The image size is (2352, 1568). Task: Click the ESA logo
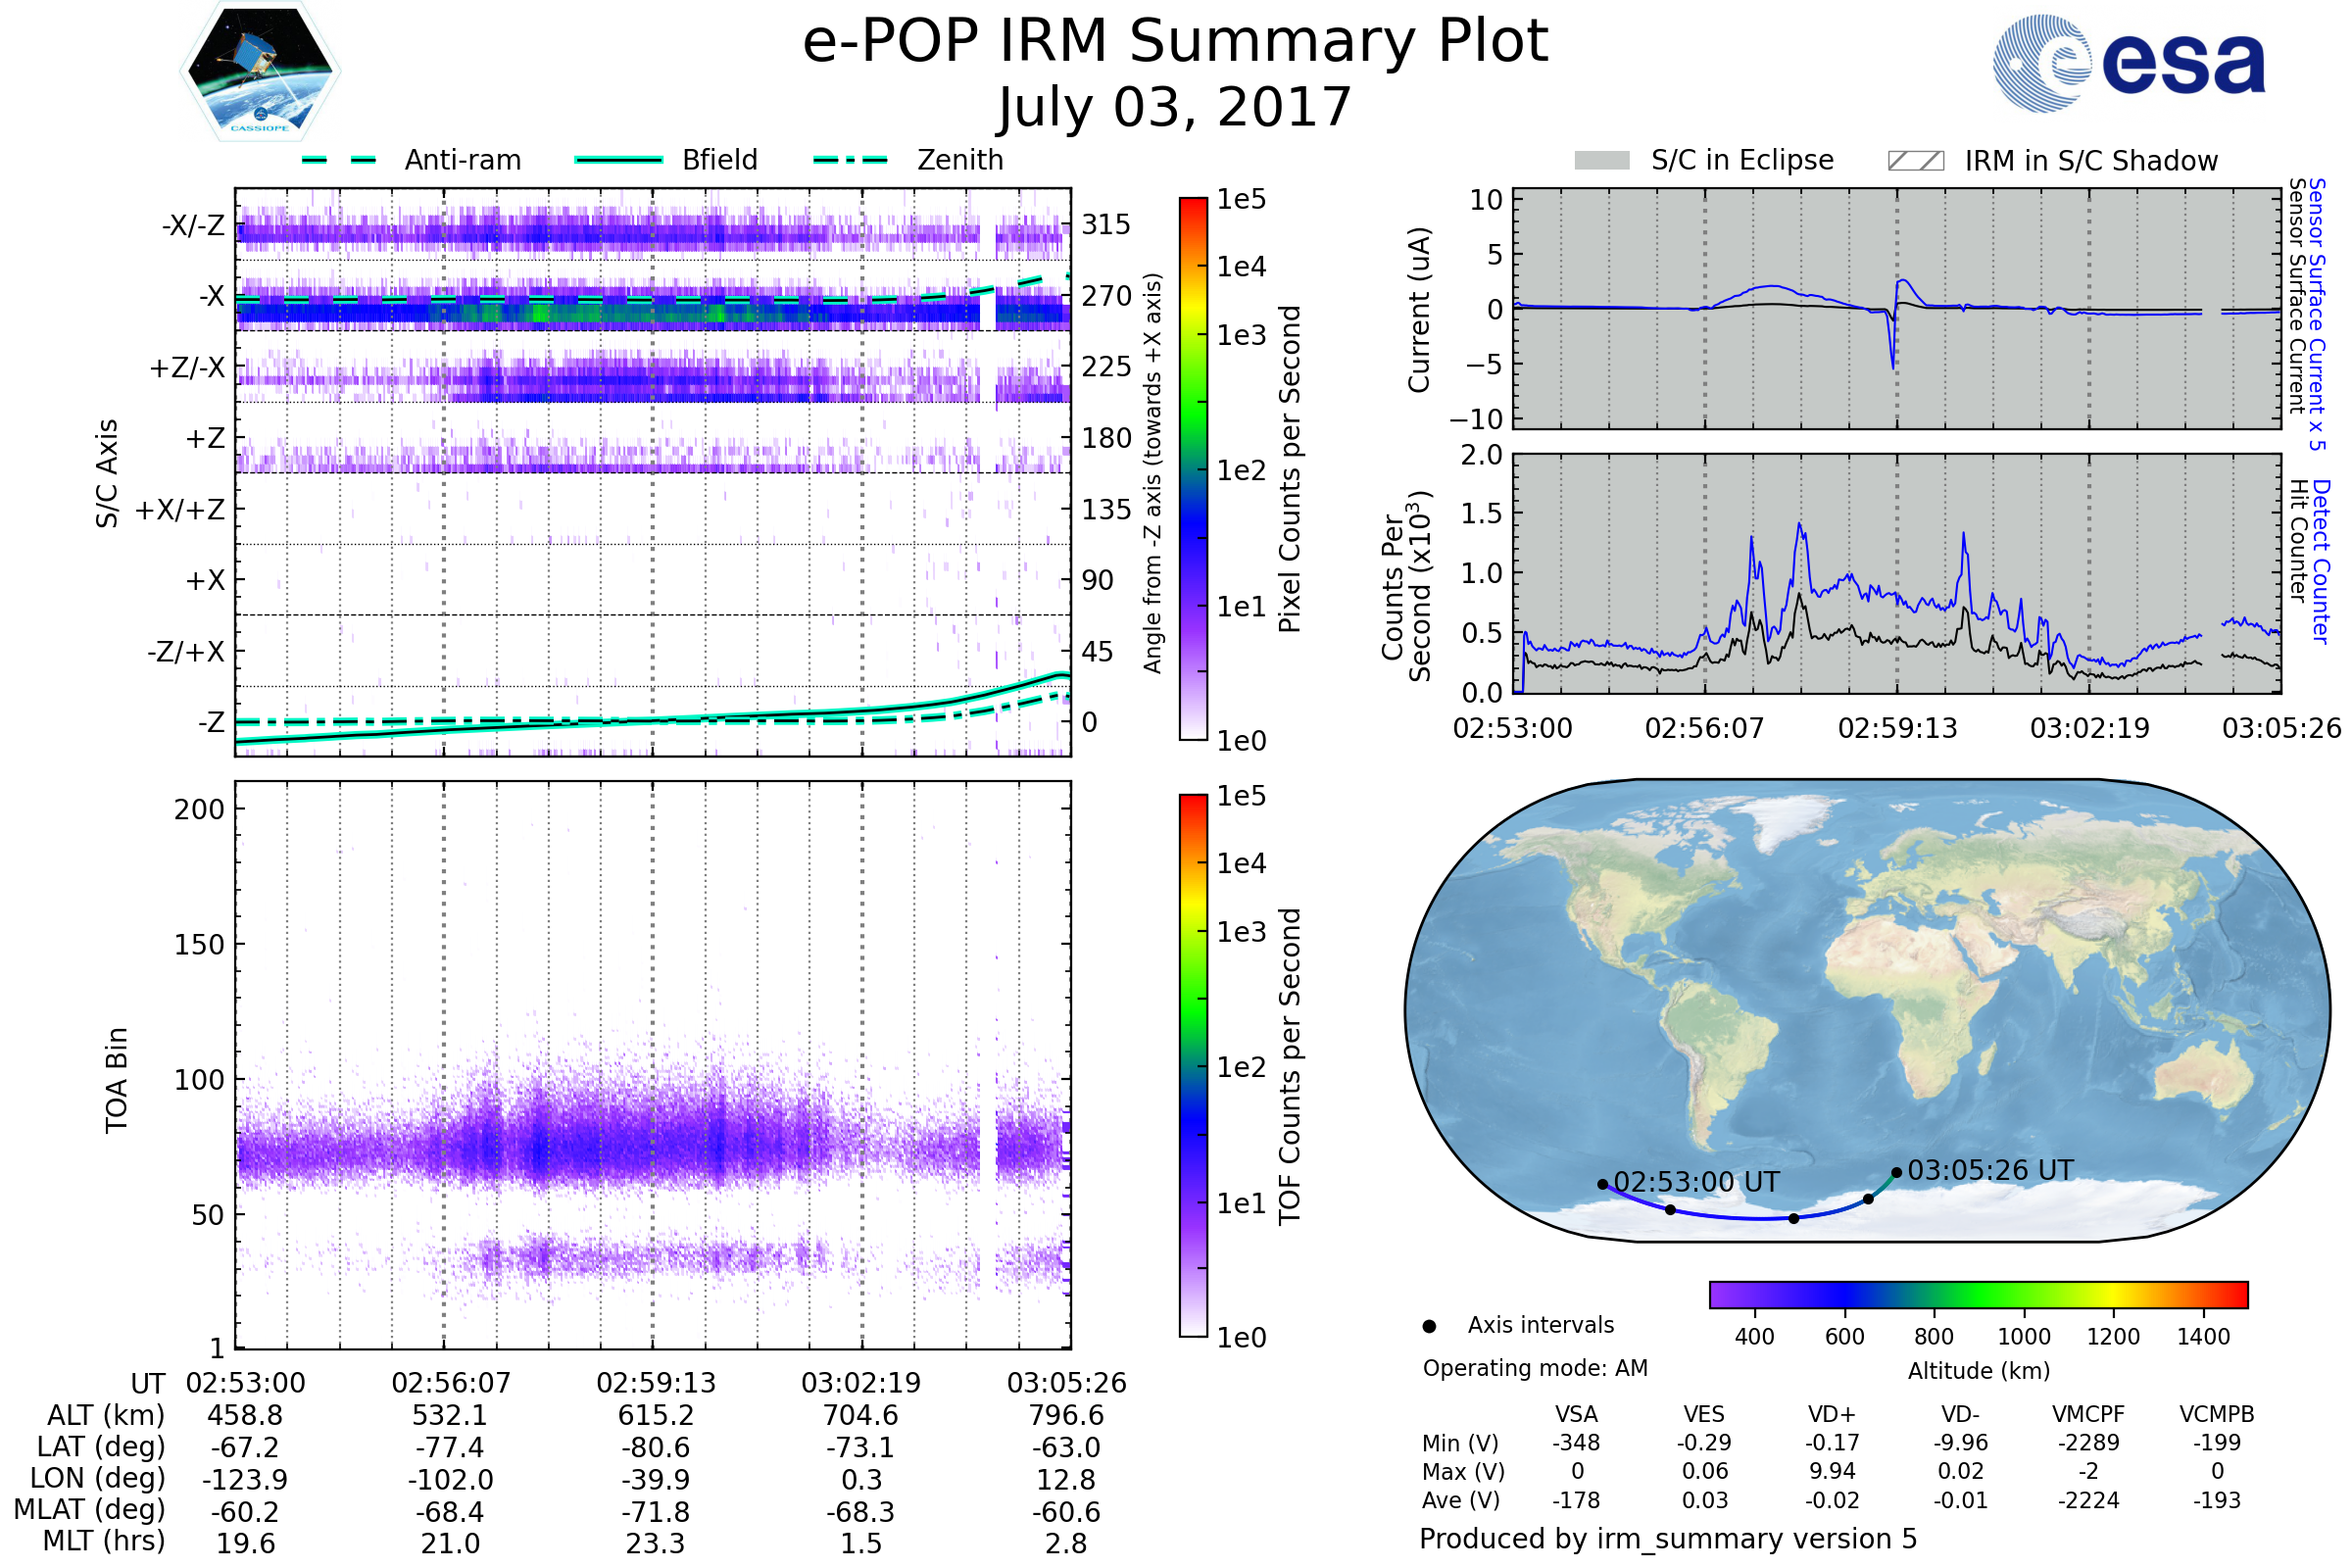click(x=2128, y=63)
